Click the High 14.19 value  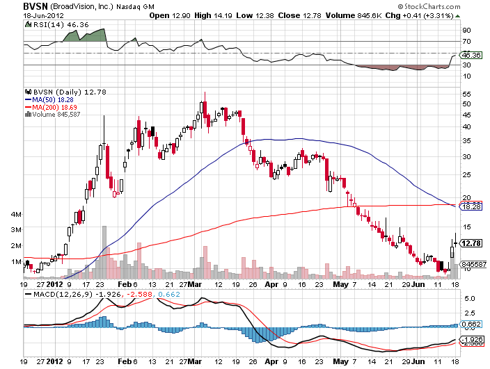(213, 16)
